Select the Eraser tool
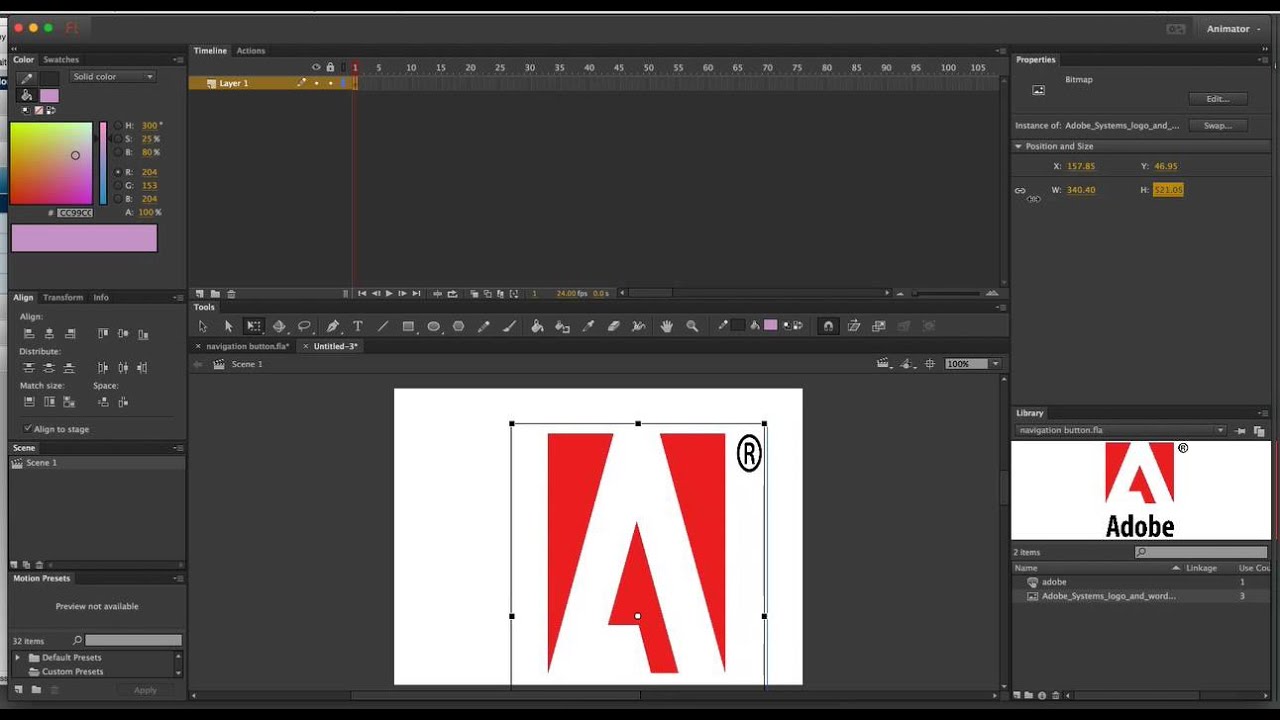The image size is (1280, 720). point(614,326)
